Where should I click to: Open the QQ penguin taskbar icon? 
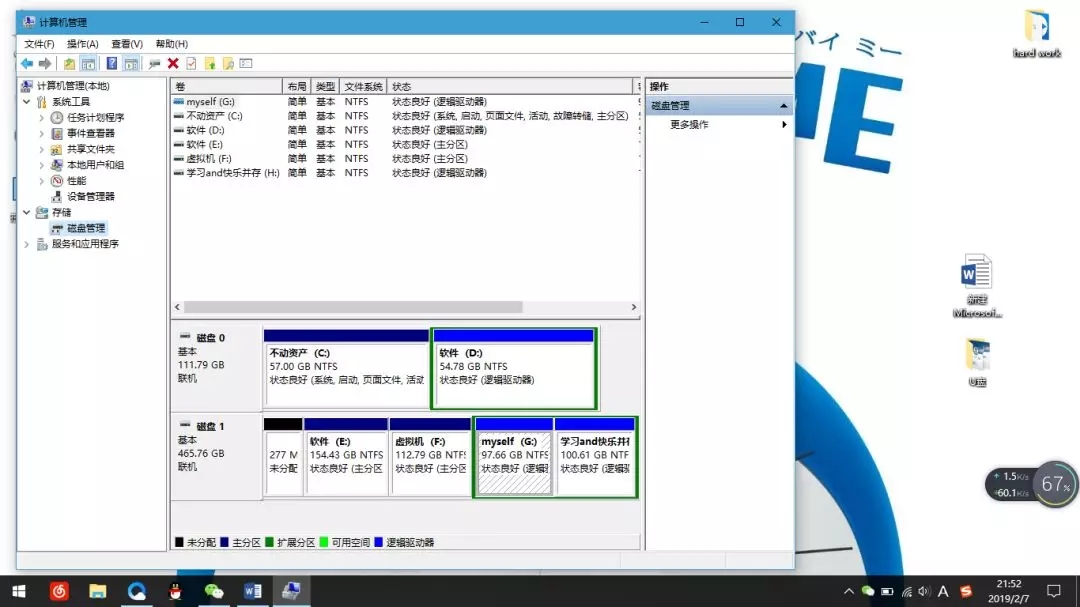pyautogui.click(x=175, y=591)
